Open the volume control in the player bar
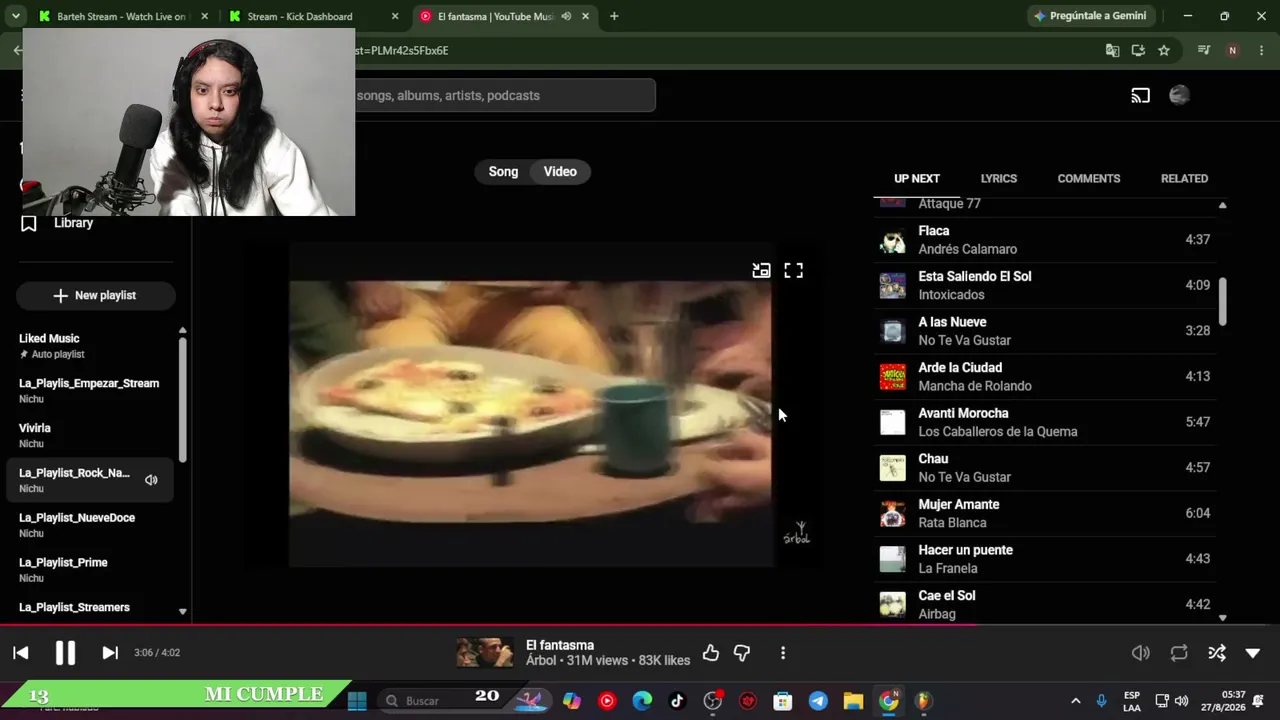Viewport: 1280px width, 720px height. [1140, 653]
